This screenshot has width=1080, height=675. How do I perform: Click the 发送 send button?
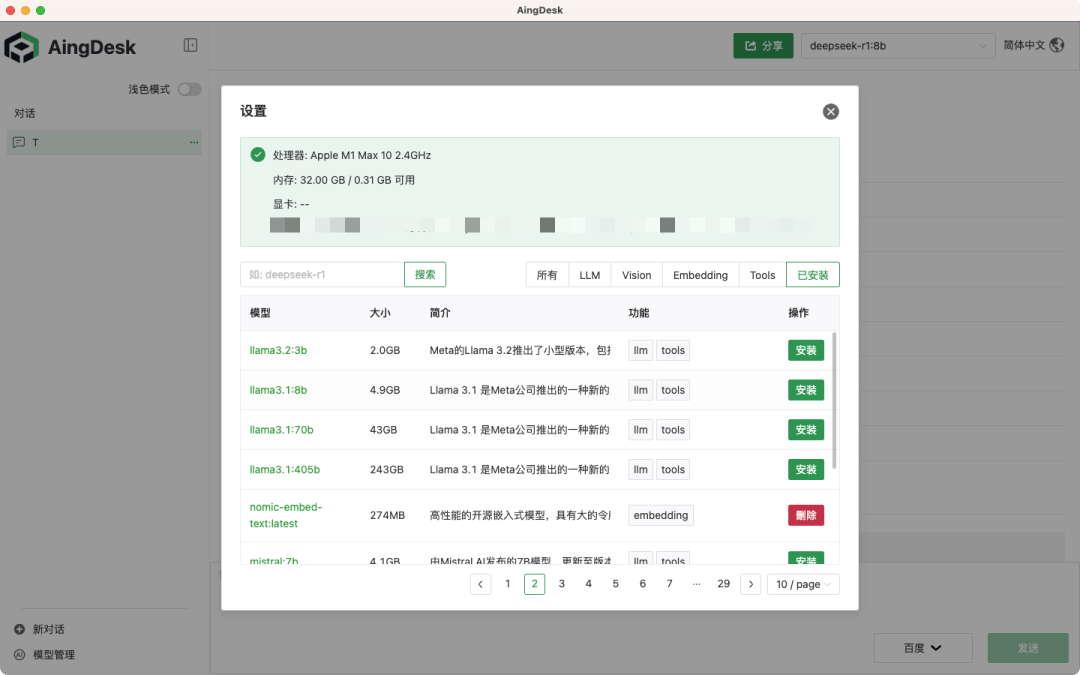tap(1028, 648)
